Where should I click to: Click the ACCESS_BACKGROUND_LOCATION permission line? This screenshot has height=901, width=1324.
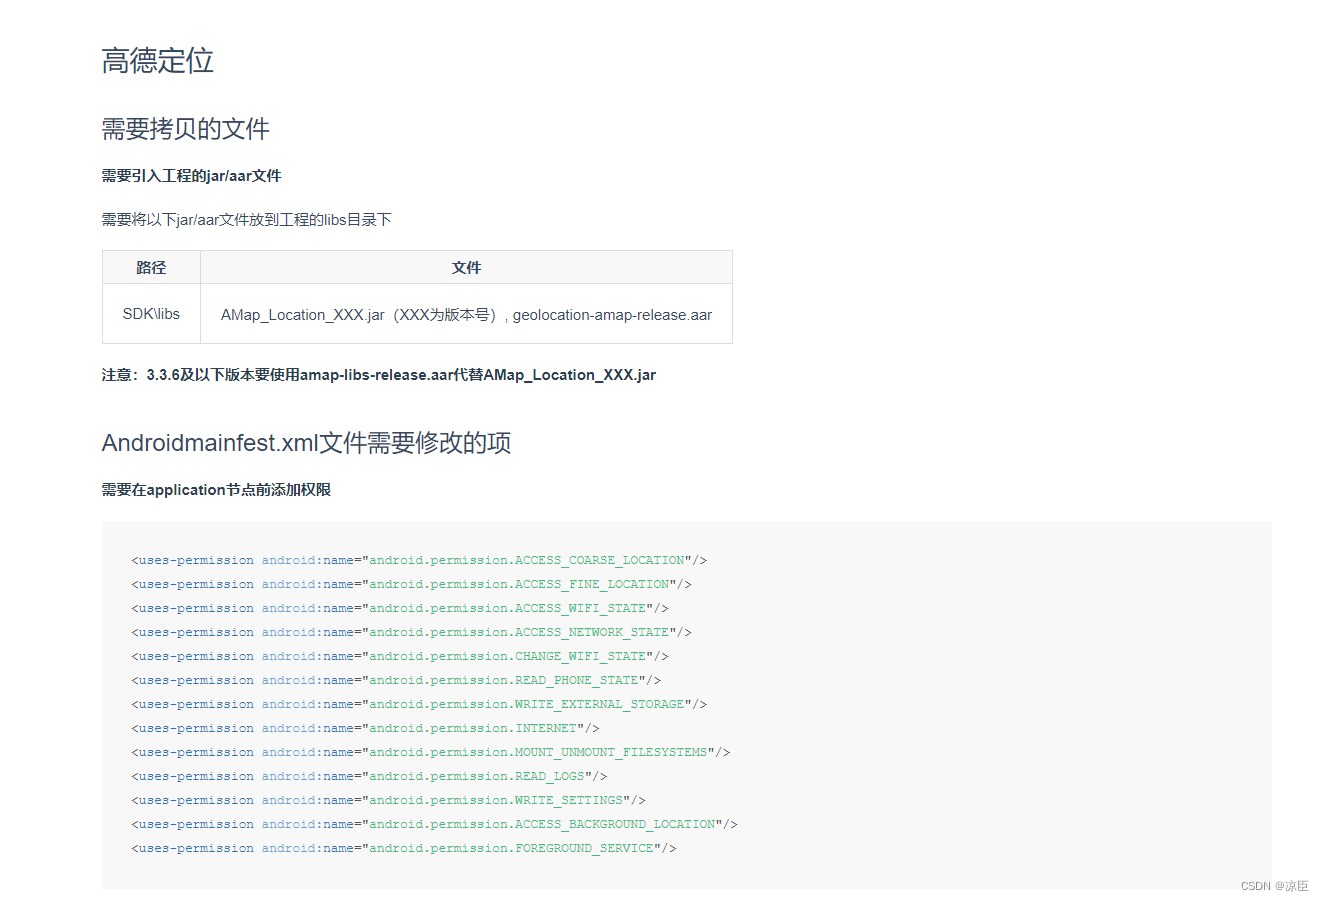click(x=434, y=824)
